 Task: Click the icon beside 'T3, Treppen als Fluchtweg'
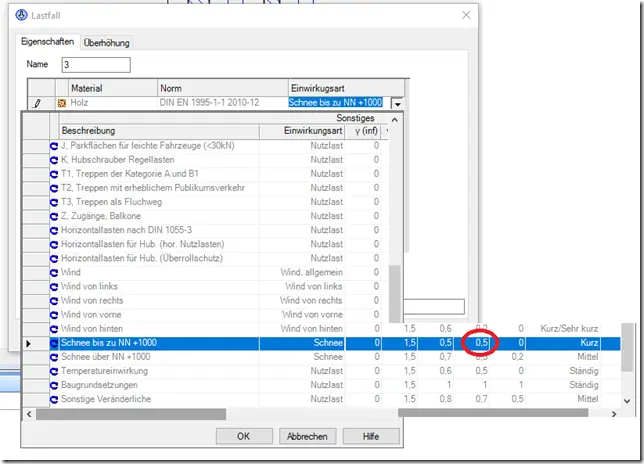point(54,202)
